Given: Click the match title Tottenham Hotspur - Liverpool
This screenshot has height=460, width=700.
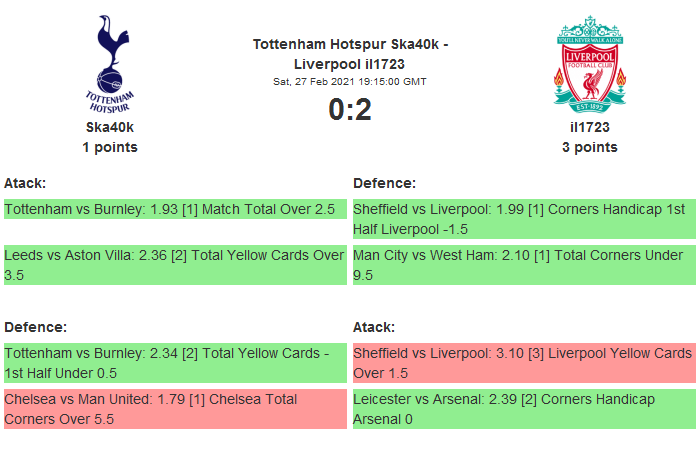Looking at the screenshot, I should click(350, 54).
